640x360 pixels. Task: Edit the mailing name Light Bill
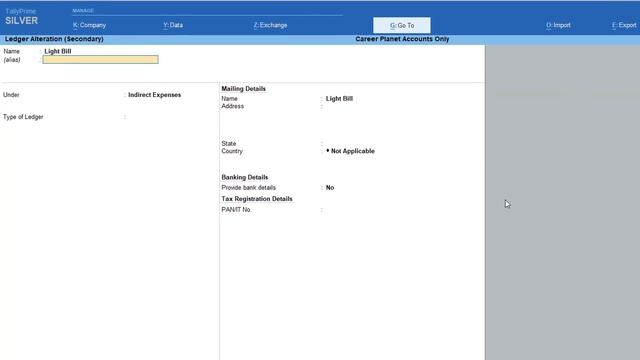click(339, 99)
